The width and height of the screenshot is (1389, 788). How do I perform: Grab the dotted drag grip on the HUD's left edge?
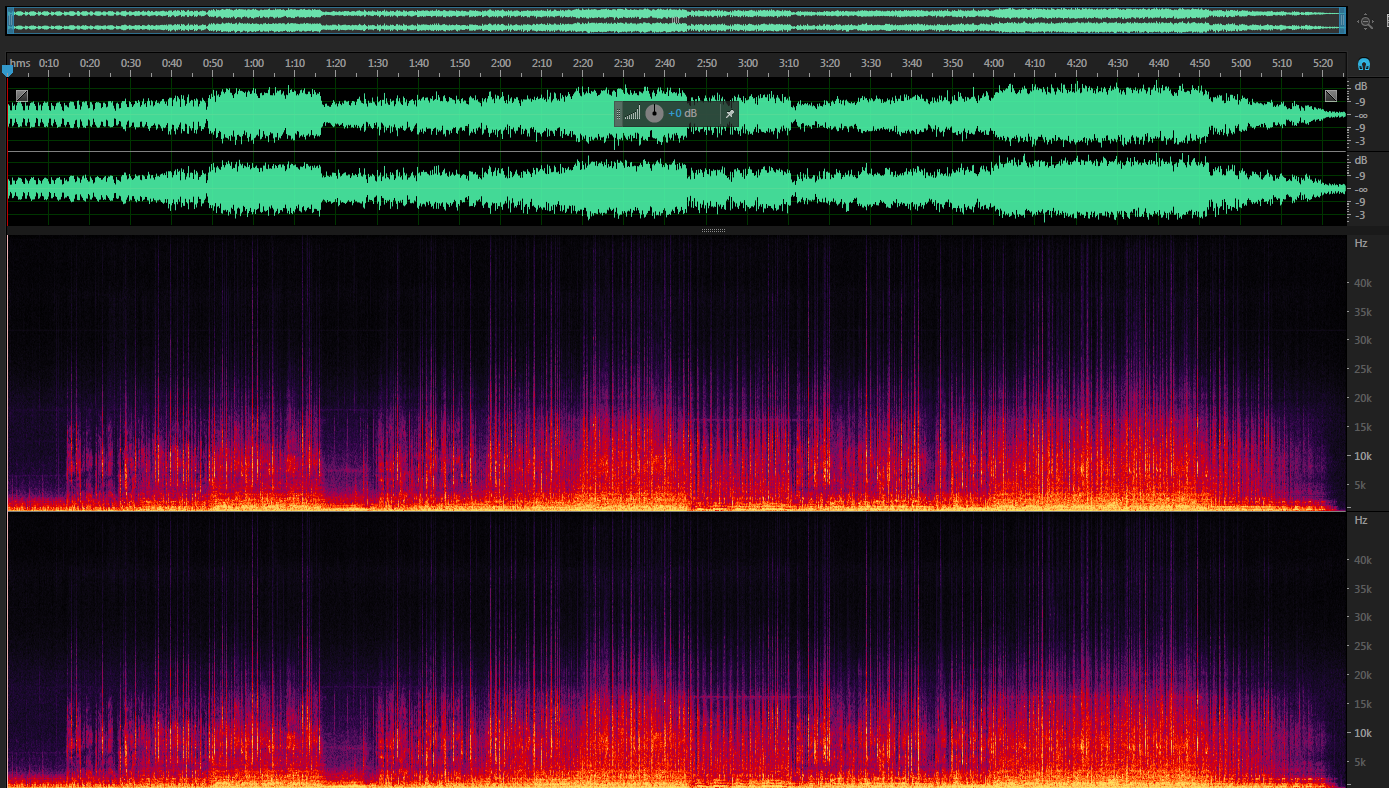[620, 113]
